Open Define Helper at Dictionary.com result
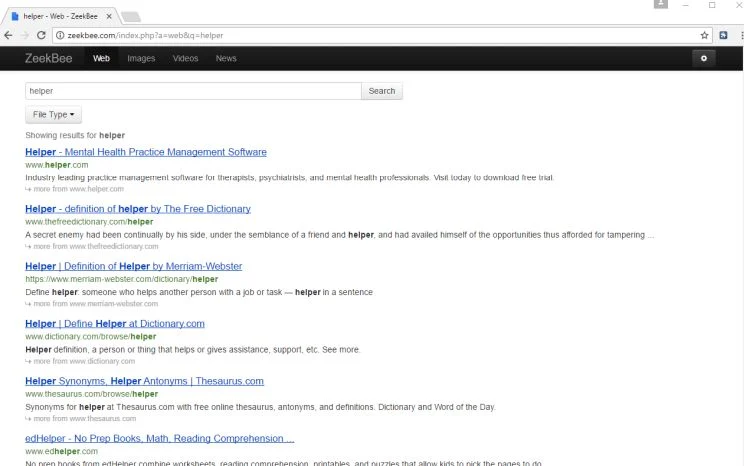Viewport: 744px width, 466px height. (x=115, y=324)
